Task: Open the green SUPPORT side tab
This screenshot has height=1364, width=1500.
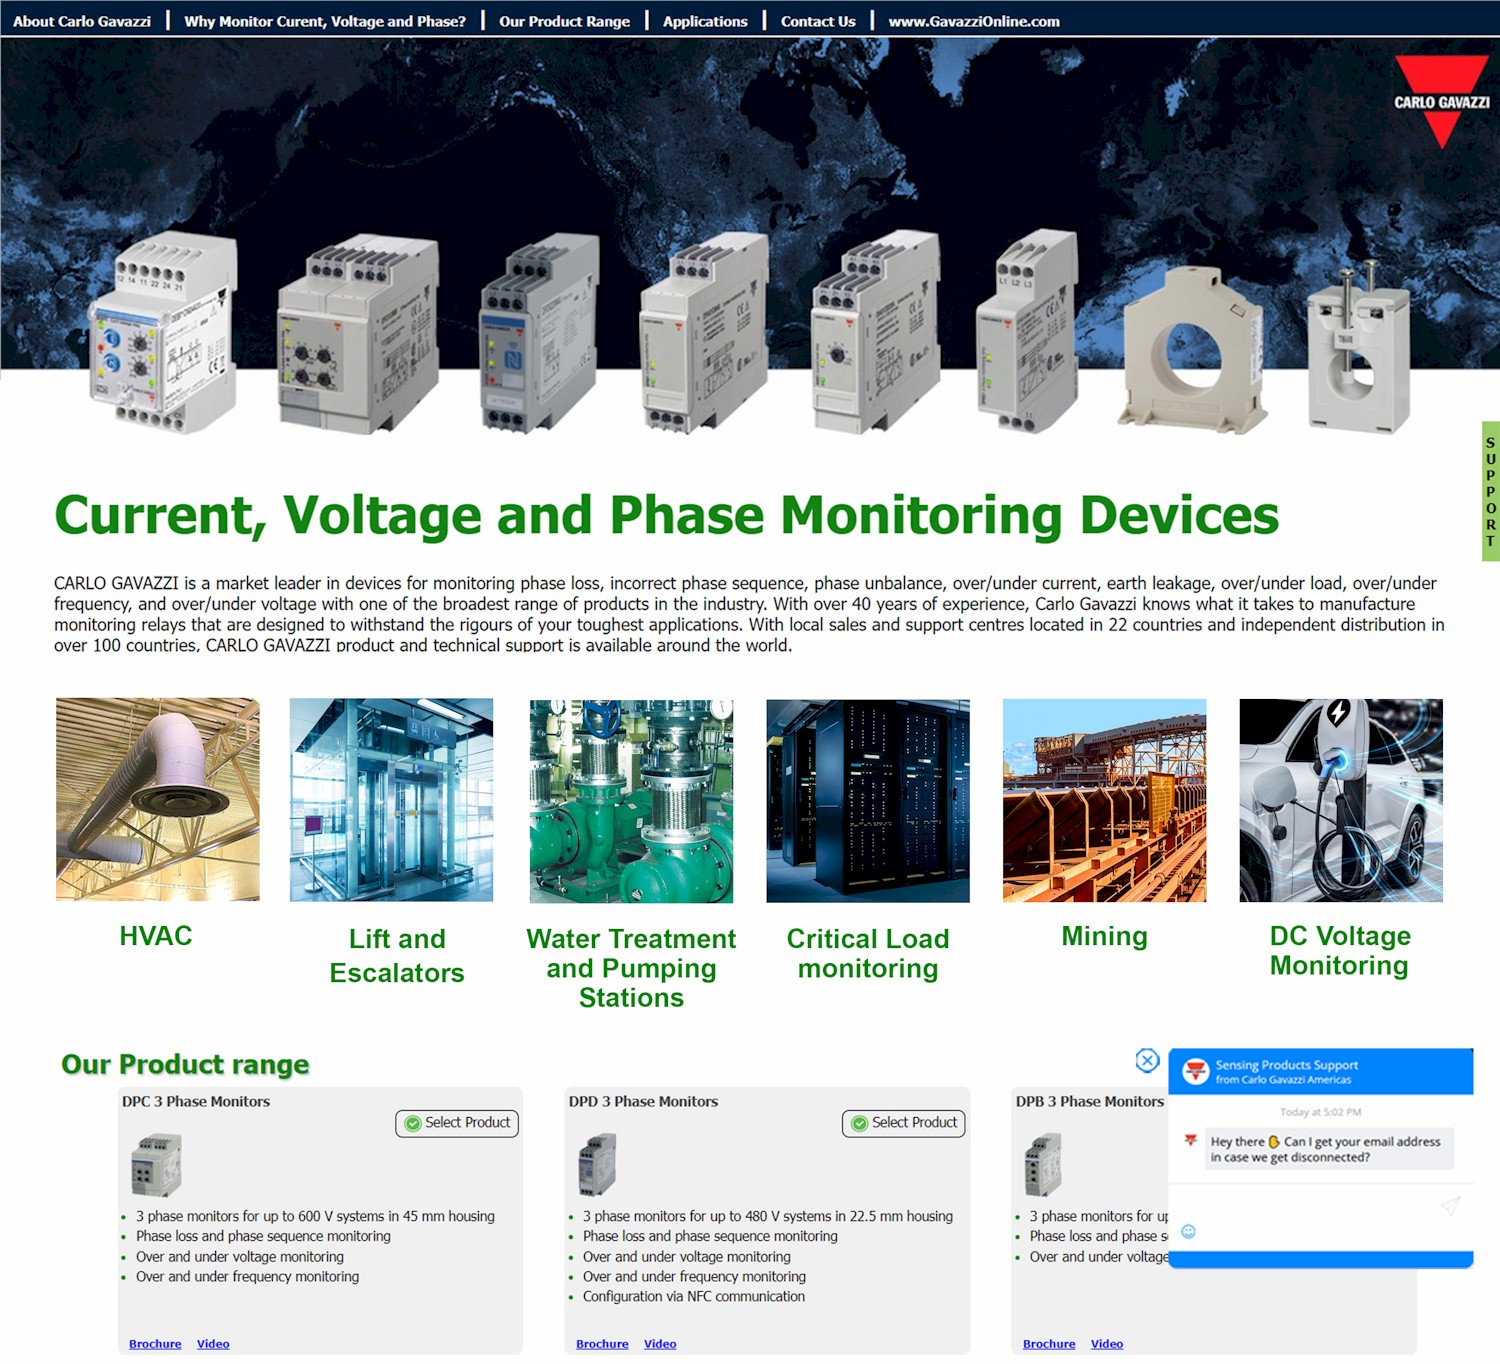Action: tap(1490, 491)
